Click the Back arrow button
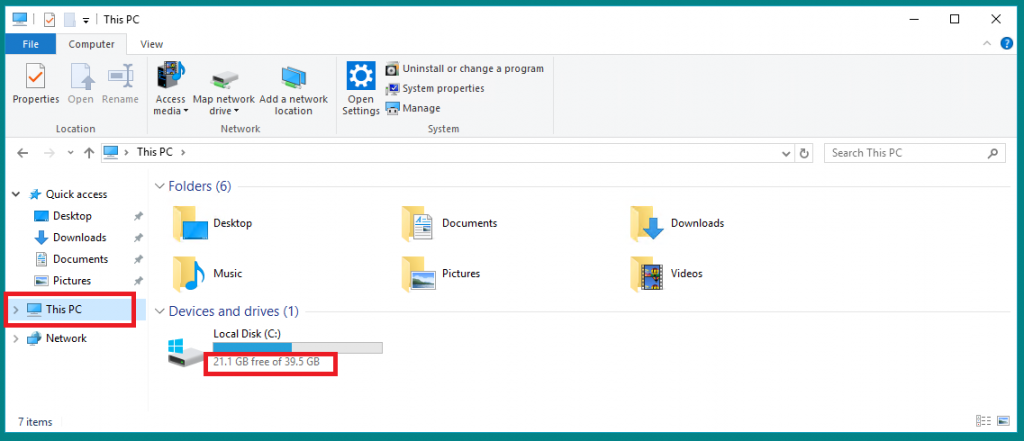 tap(23, 153)
